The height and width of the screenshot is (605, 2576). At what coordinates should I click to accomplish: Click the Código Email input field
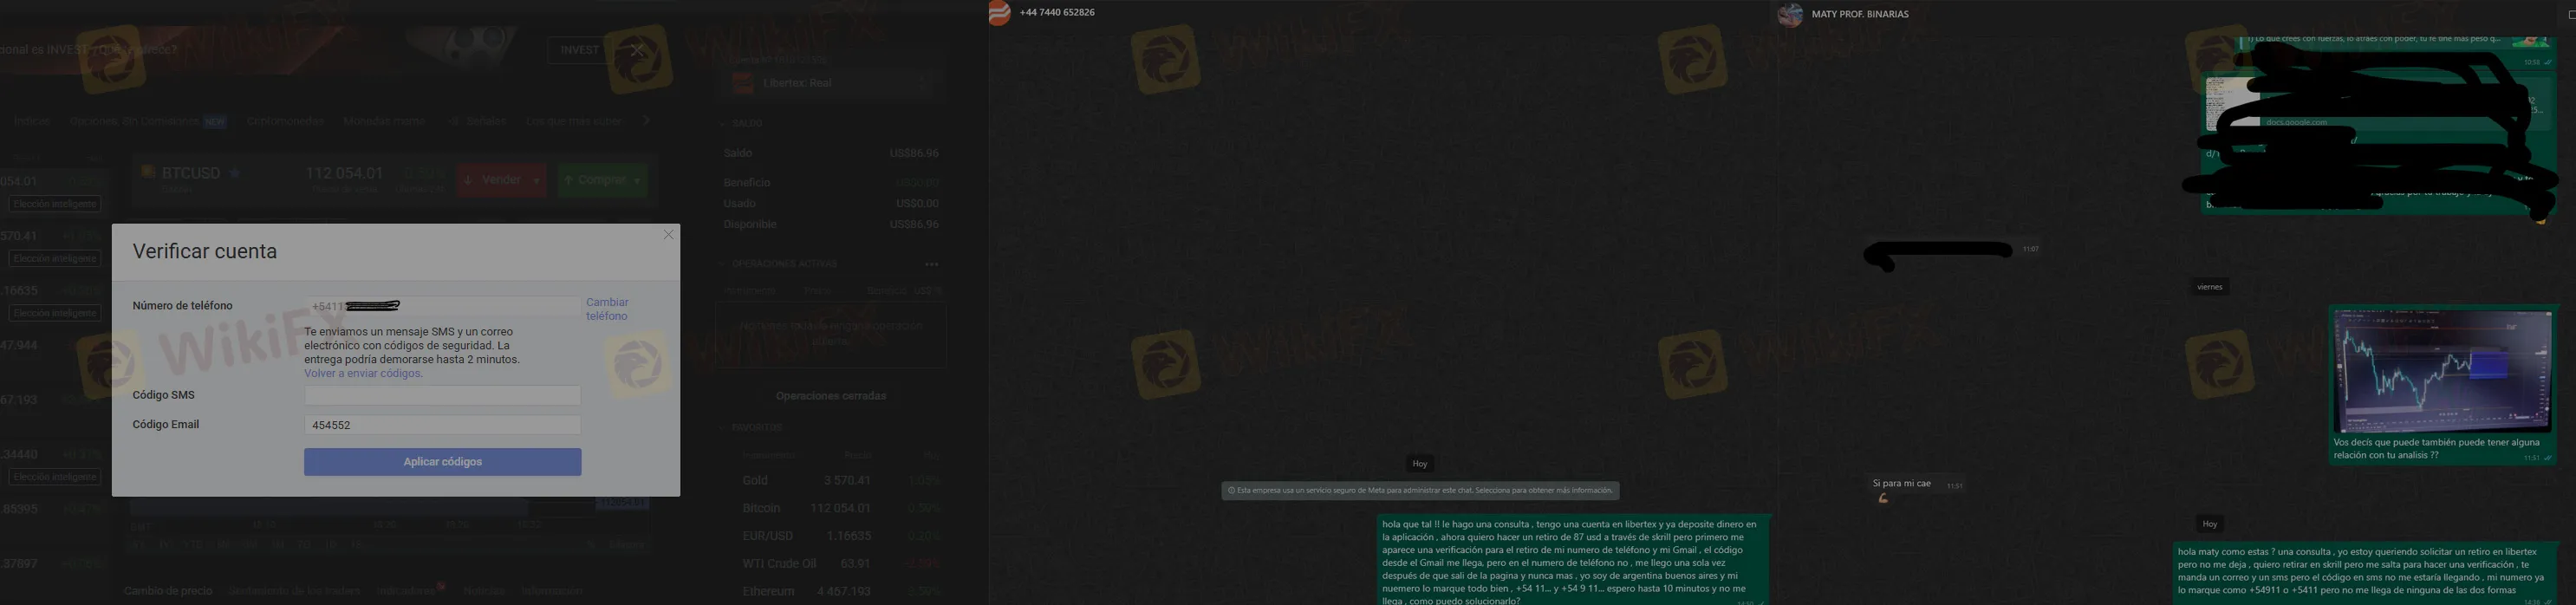tap(442, 425)
